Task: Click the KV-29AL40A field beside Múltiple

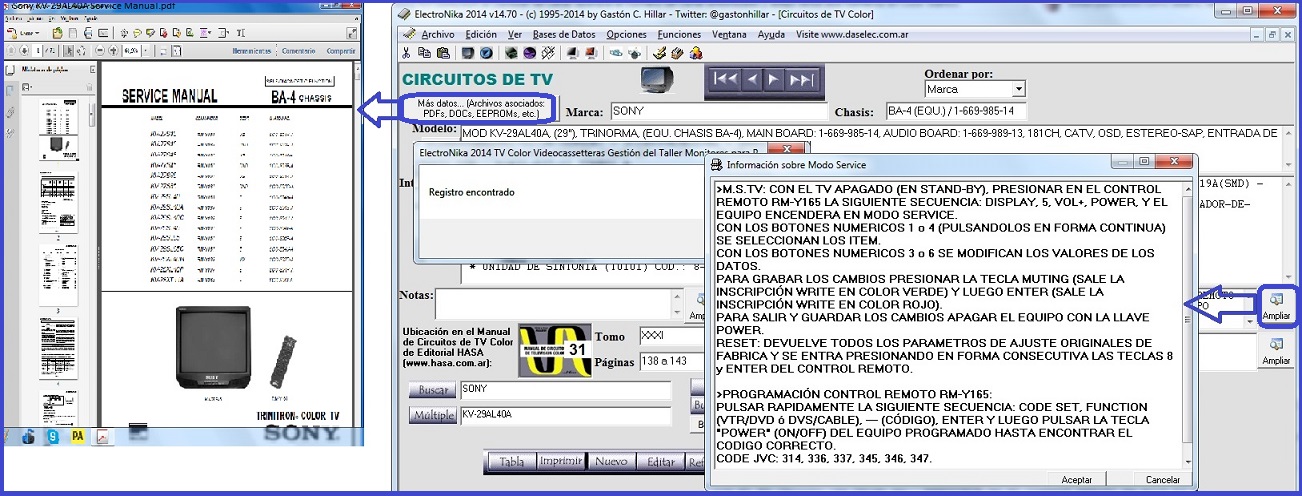Action: point(565,415)
